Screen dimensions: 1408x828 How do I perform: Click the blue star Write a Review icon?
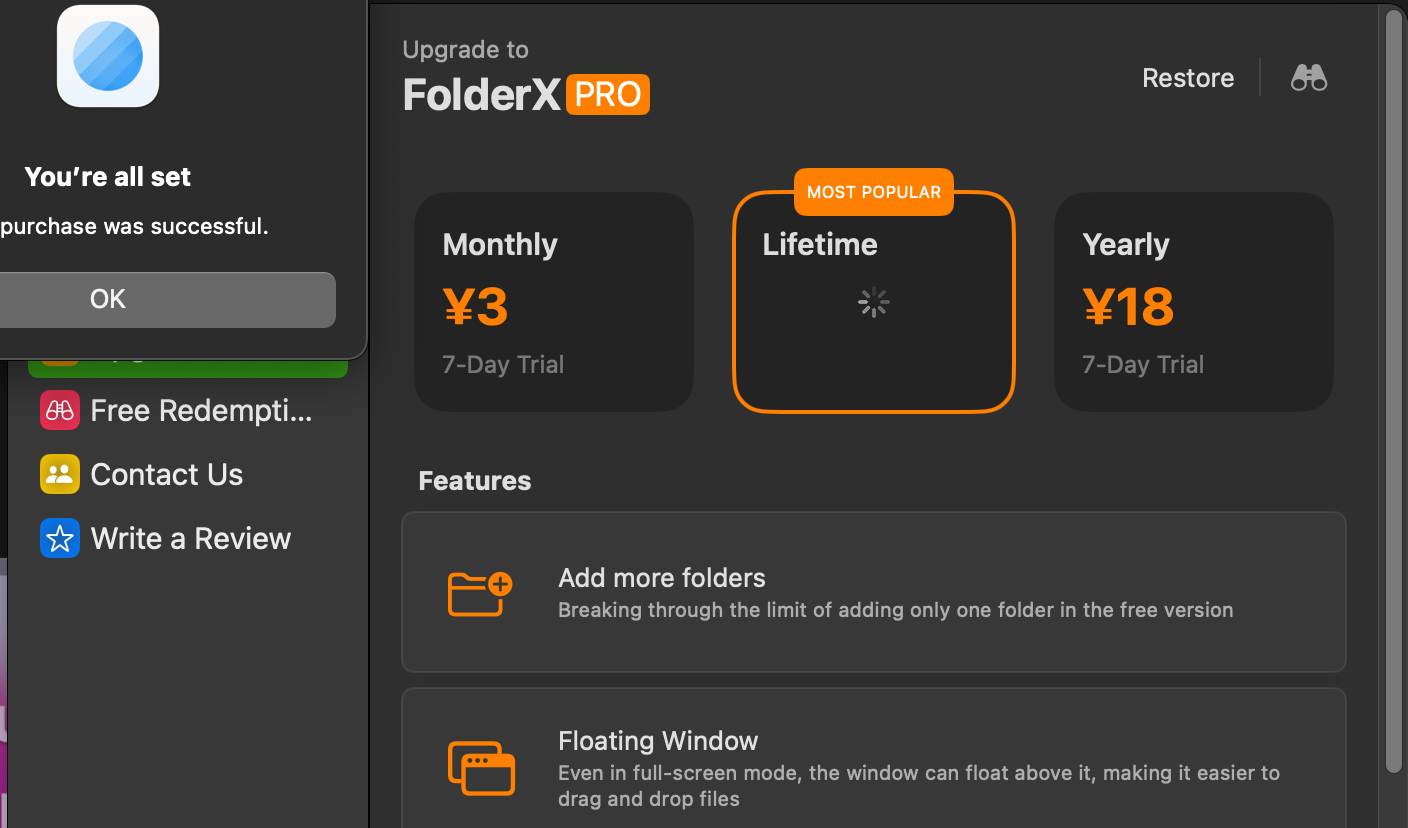point(60,538)
